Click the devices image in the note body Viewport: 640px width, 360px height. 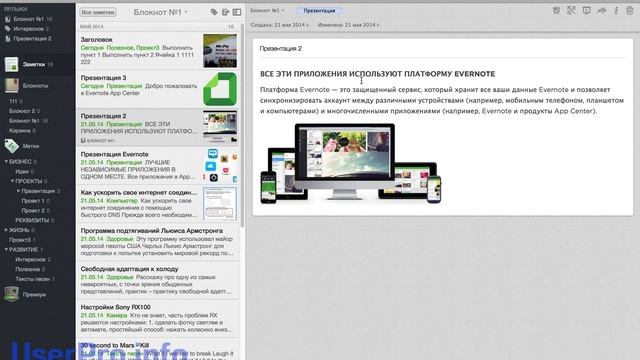(351, 163)
